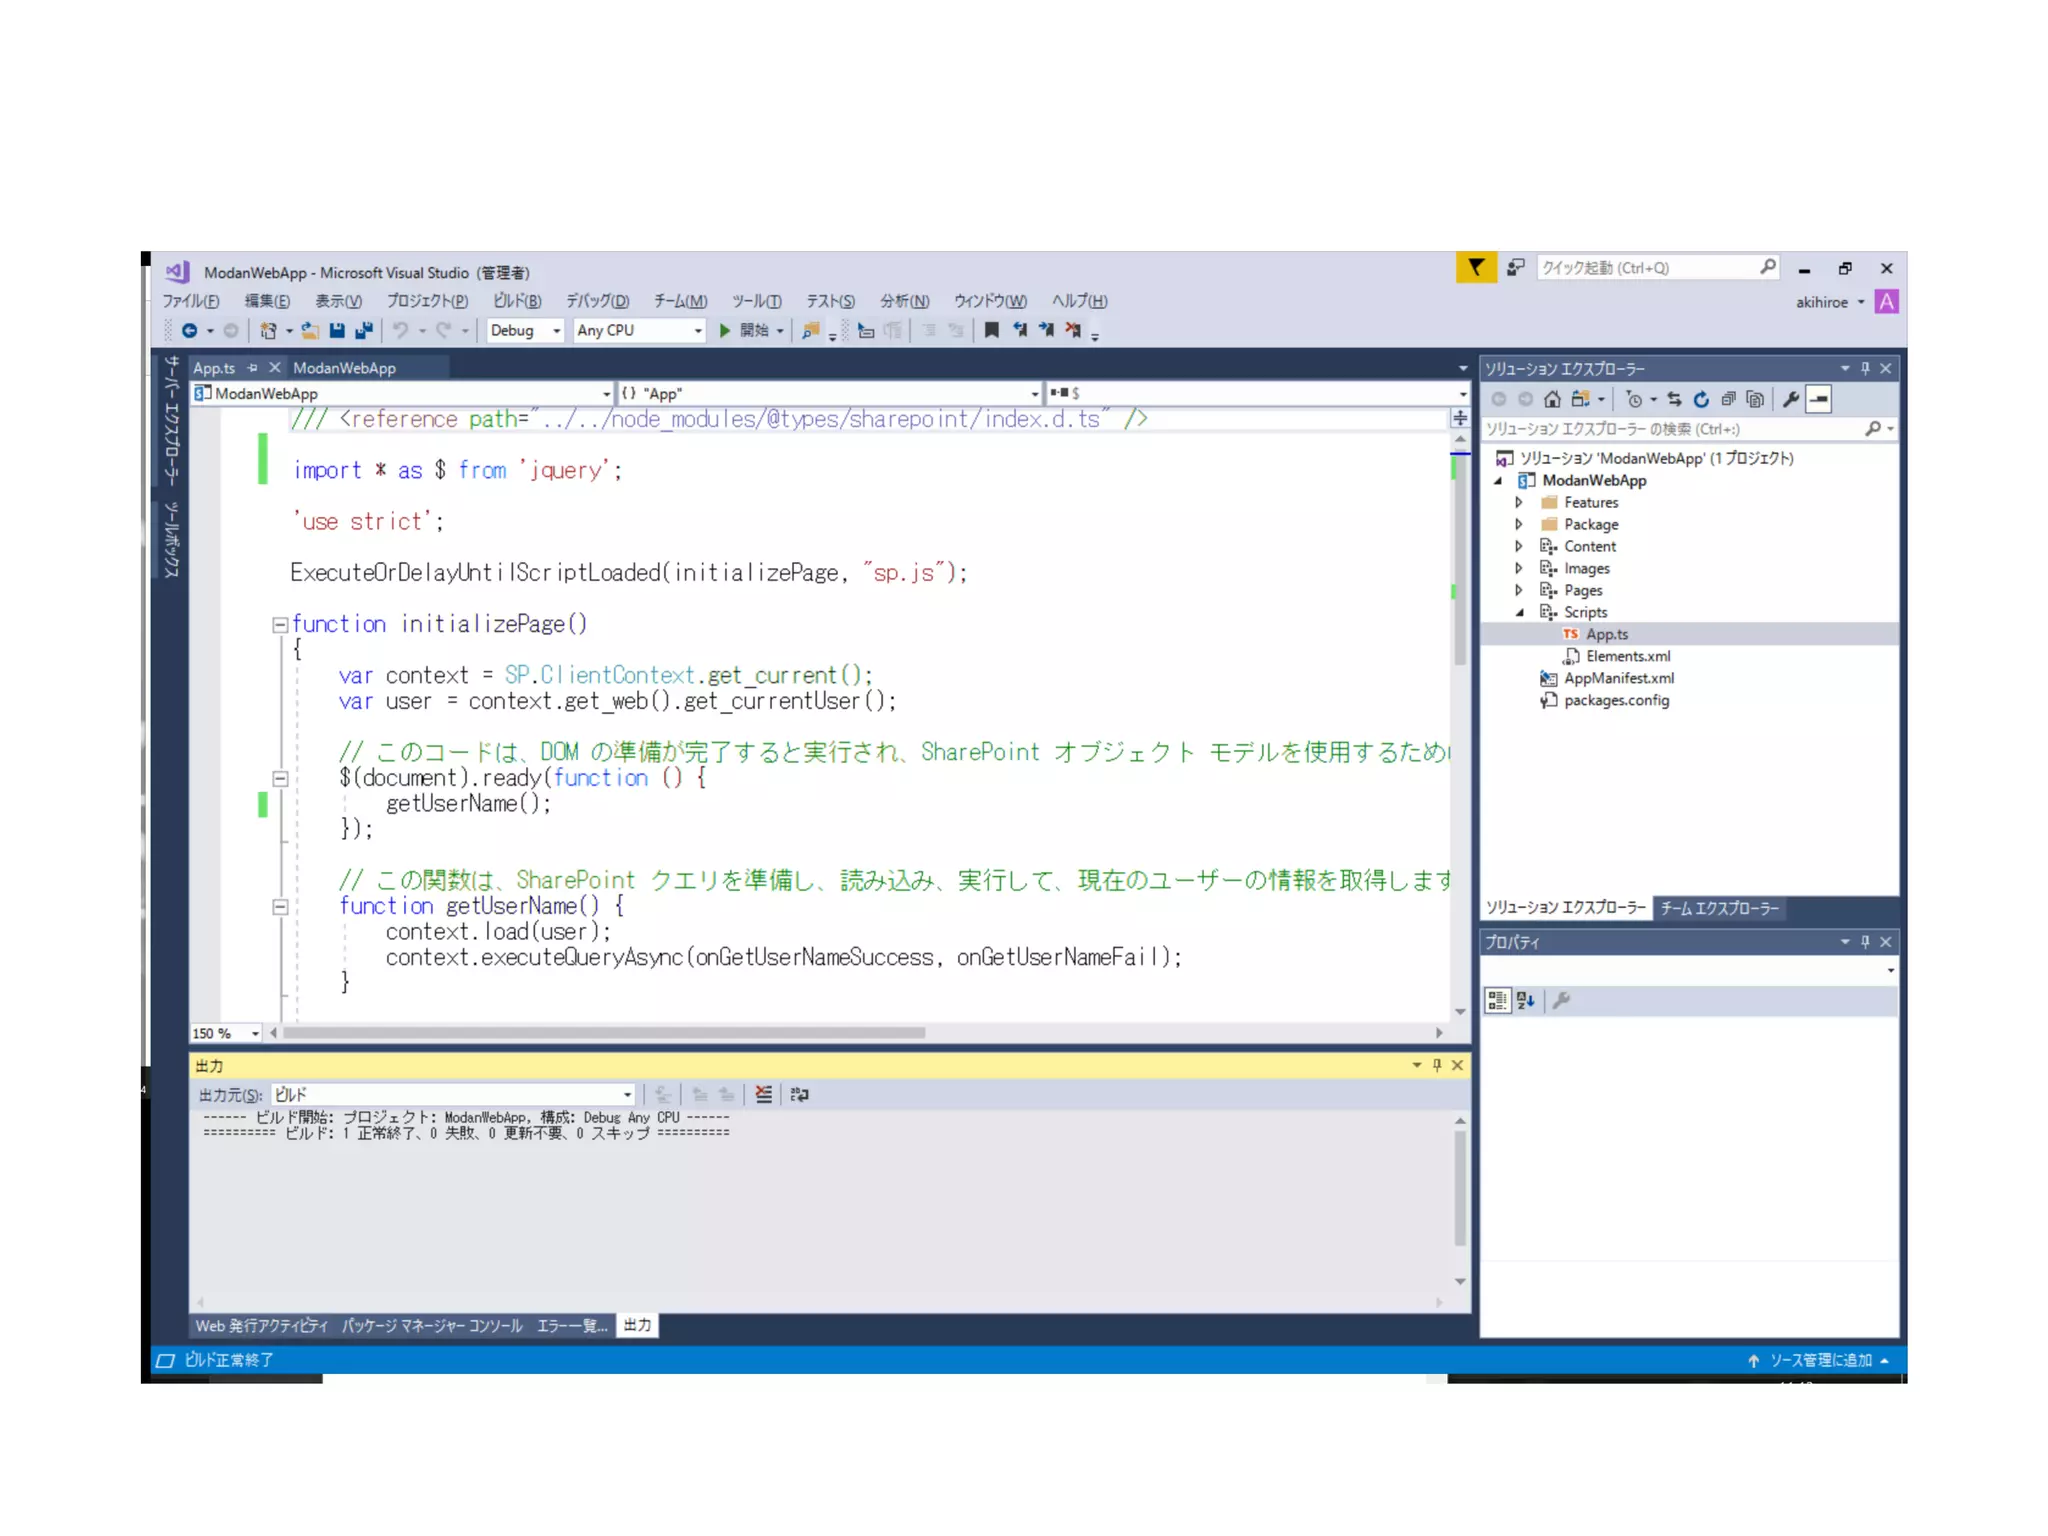Click the Quick Launch search field
The height and width of the screenshot is (1536, 2048).
point(1648,268)
